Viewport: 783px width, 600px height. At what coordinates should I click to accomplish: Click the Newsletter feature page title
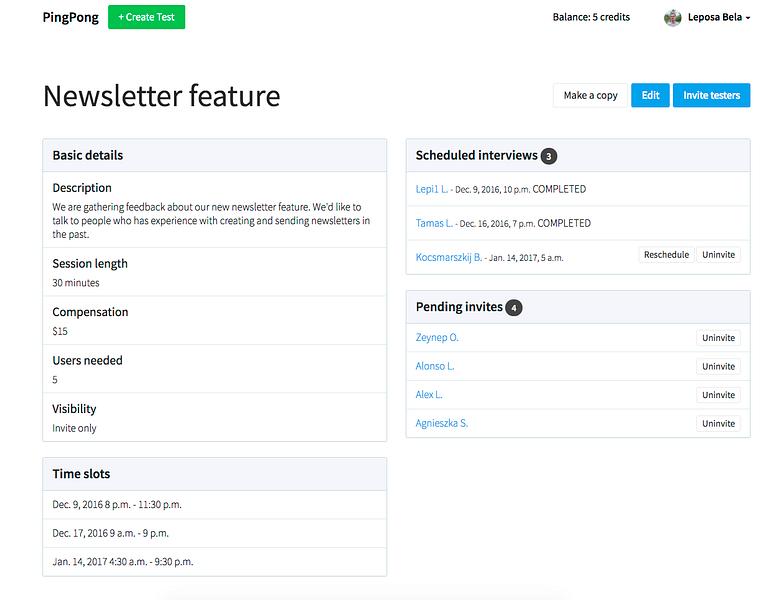161,96
